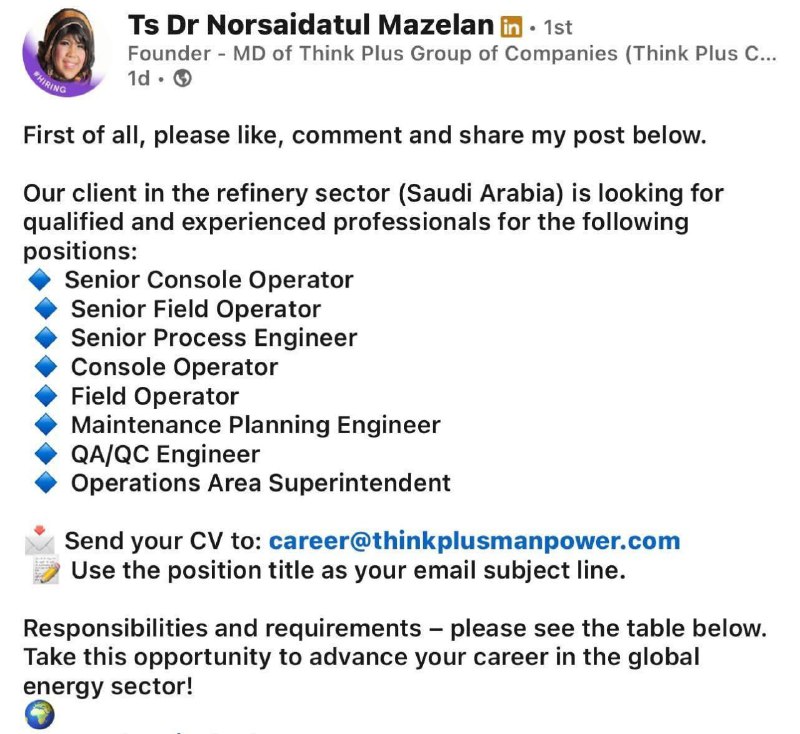Click the line about using position title as subject
Image resolution: width=800 pixels, height=734 pixels.
click(x=348, y=570)
